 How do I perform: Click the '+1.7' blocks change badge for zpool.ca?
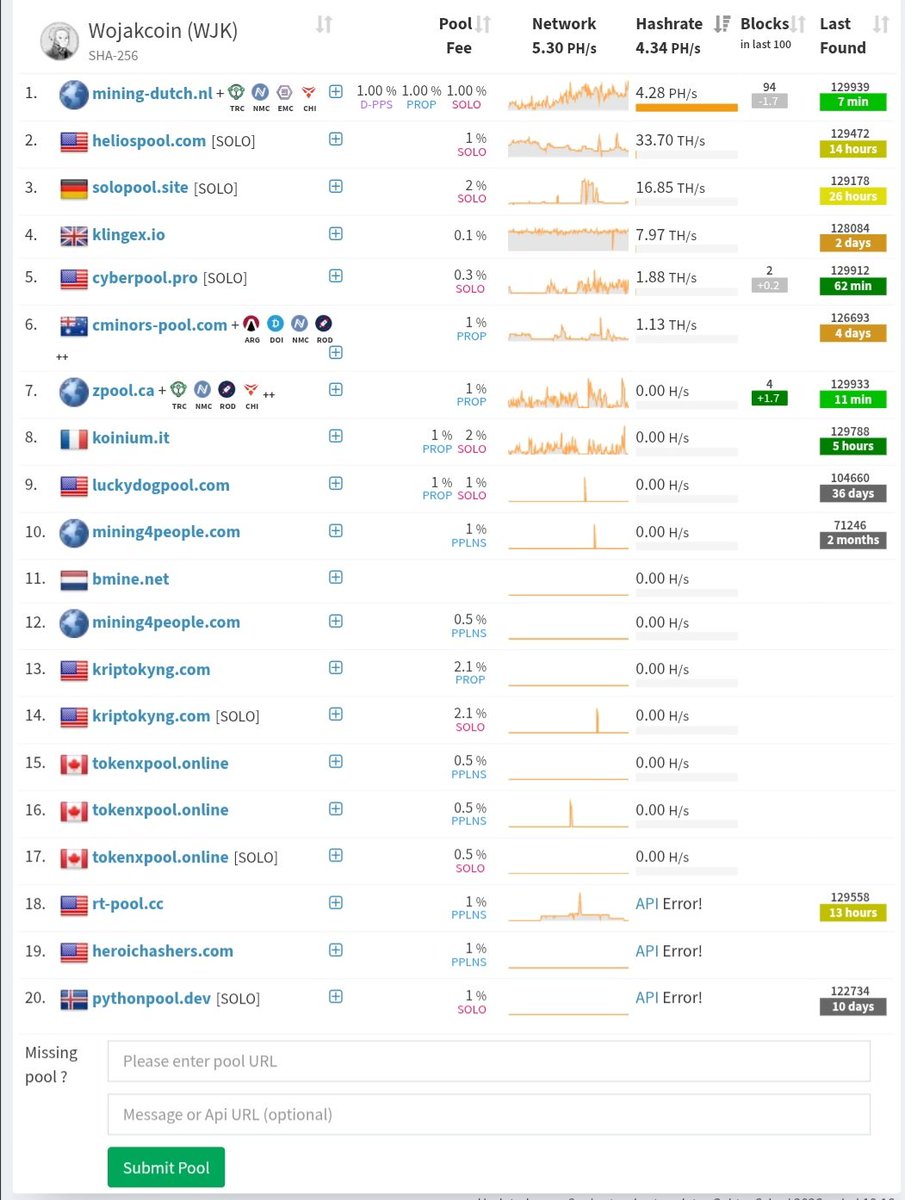pos(769,398)
